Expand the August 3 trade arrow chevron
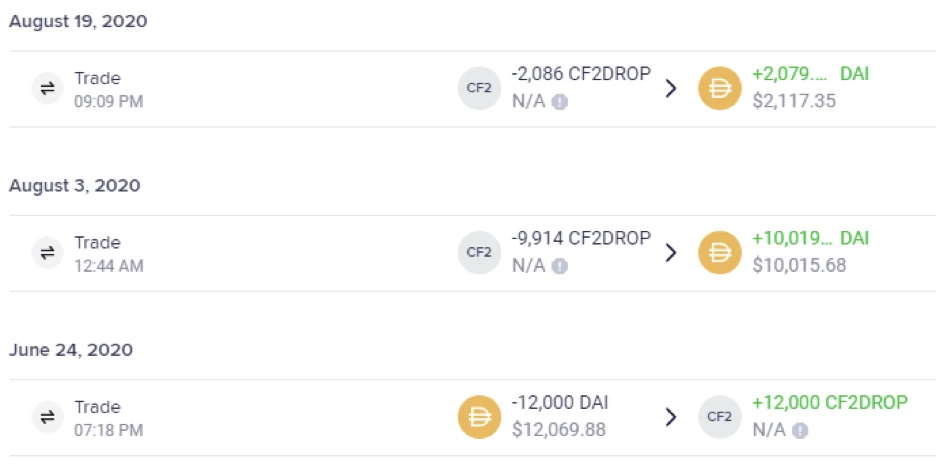 (x=672, y=253)
